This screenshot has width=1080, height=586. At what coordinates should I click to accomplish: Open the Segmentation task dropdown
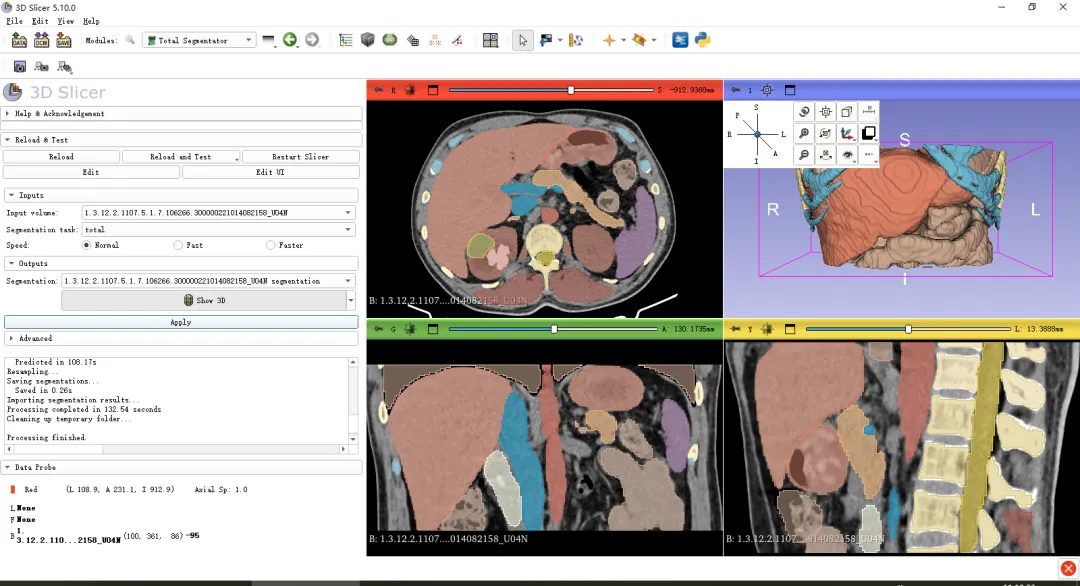[x=218, y=229]
